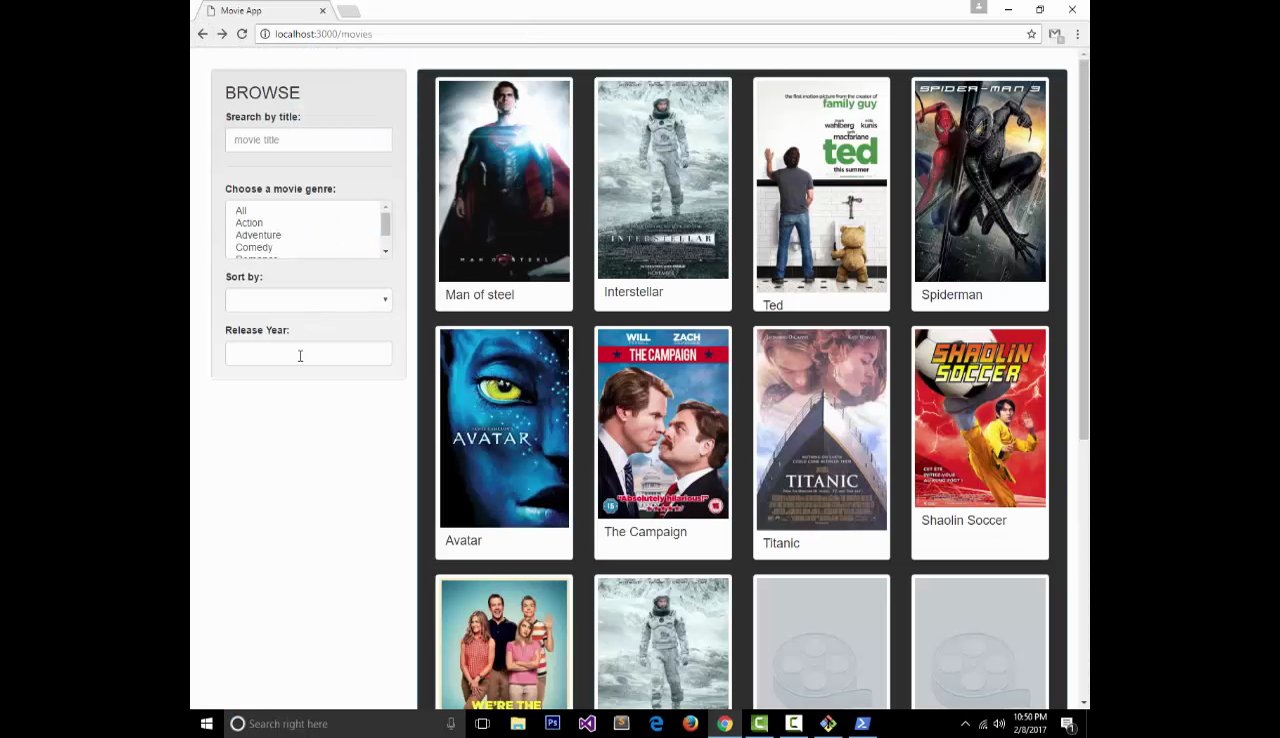Viewport: 1280px width, 738px height.
Task: Select Adventure in the genre list
Action: 258,235
